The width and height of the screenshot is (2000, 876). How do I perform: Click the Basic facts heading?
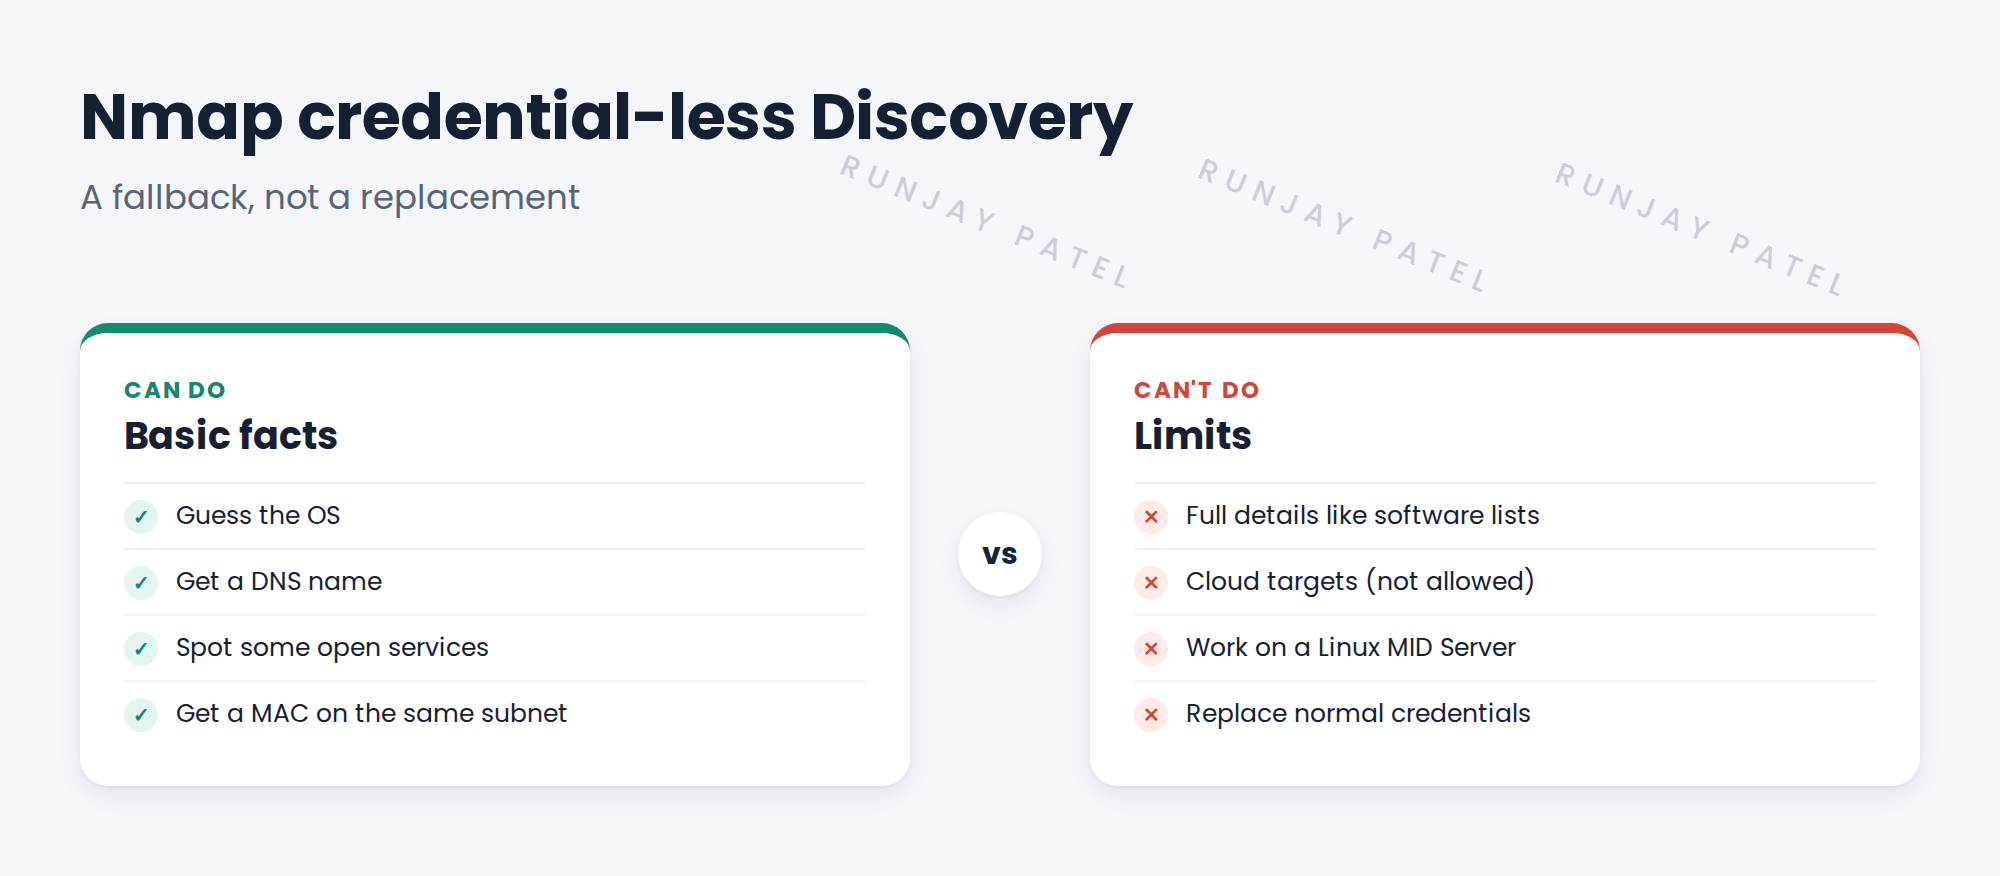[x=231, y=435]
